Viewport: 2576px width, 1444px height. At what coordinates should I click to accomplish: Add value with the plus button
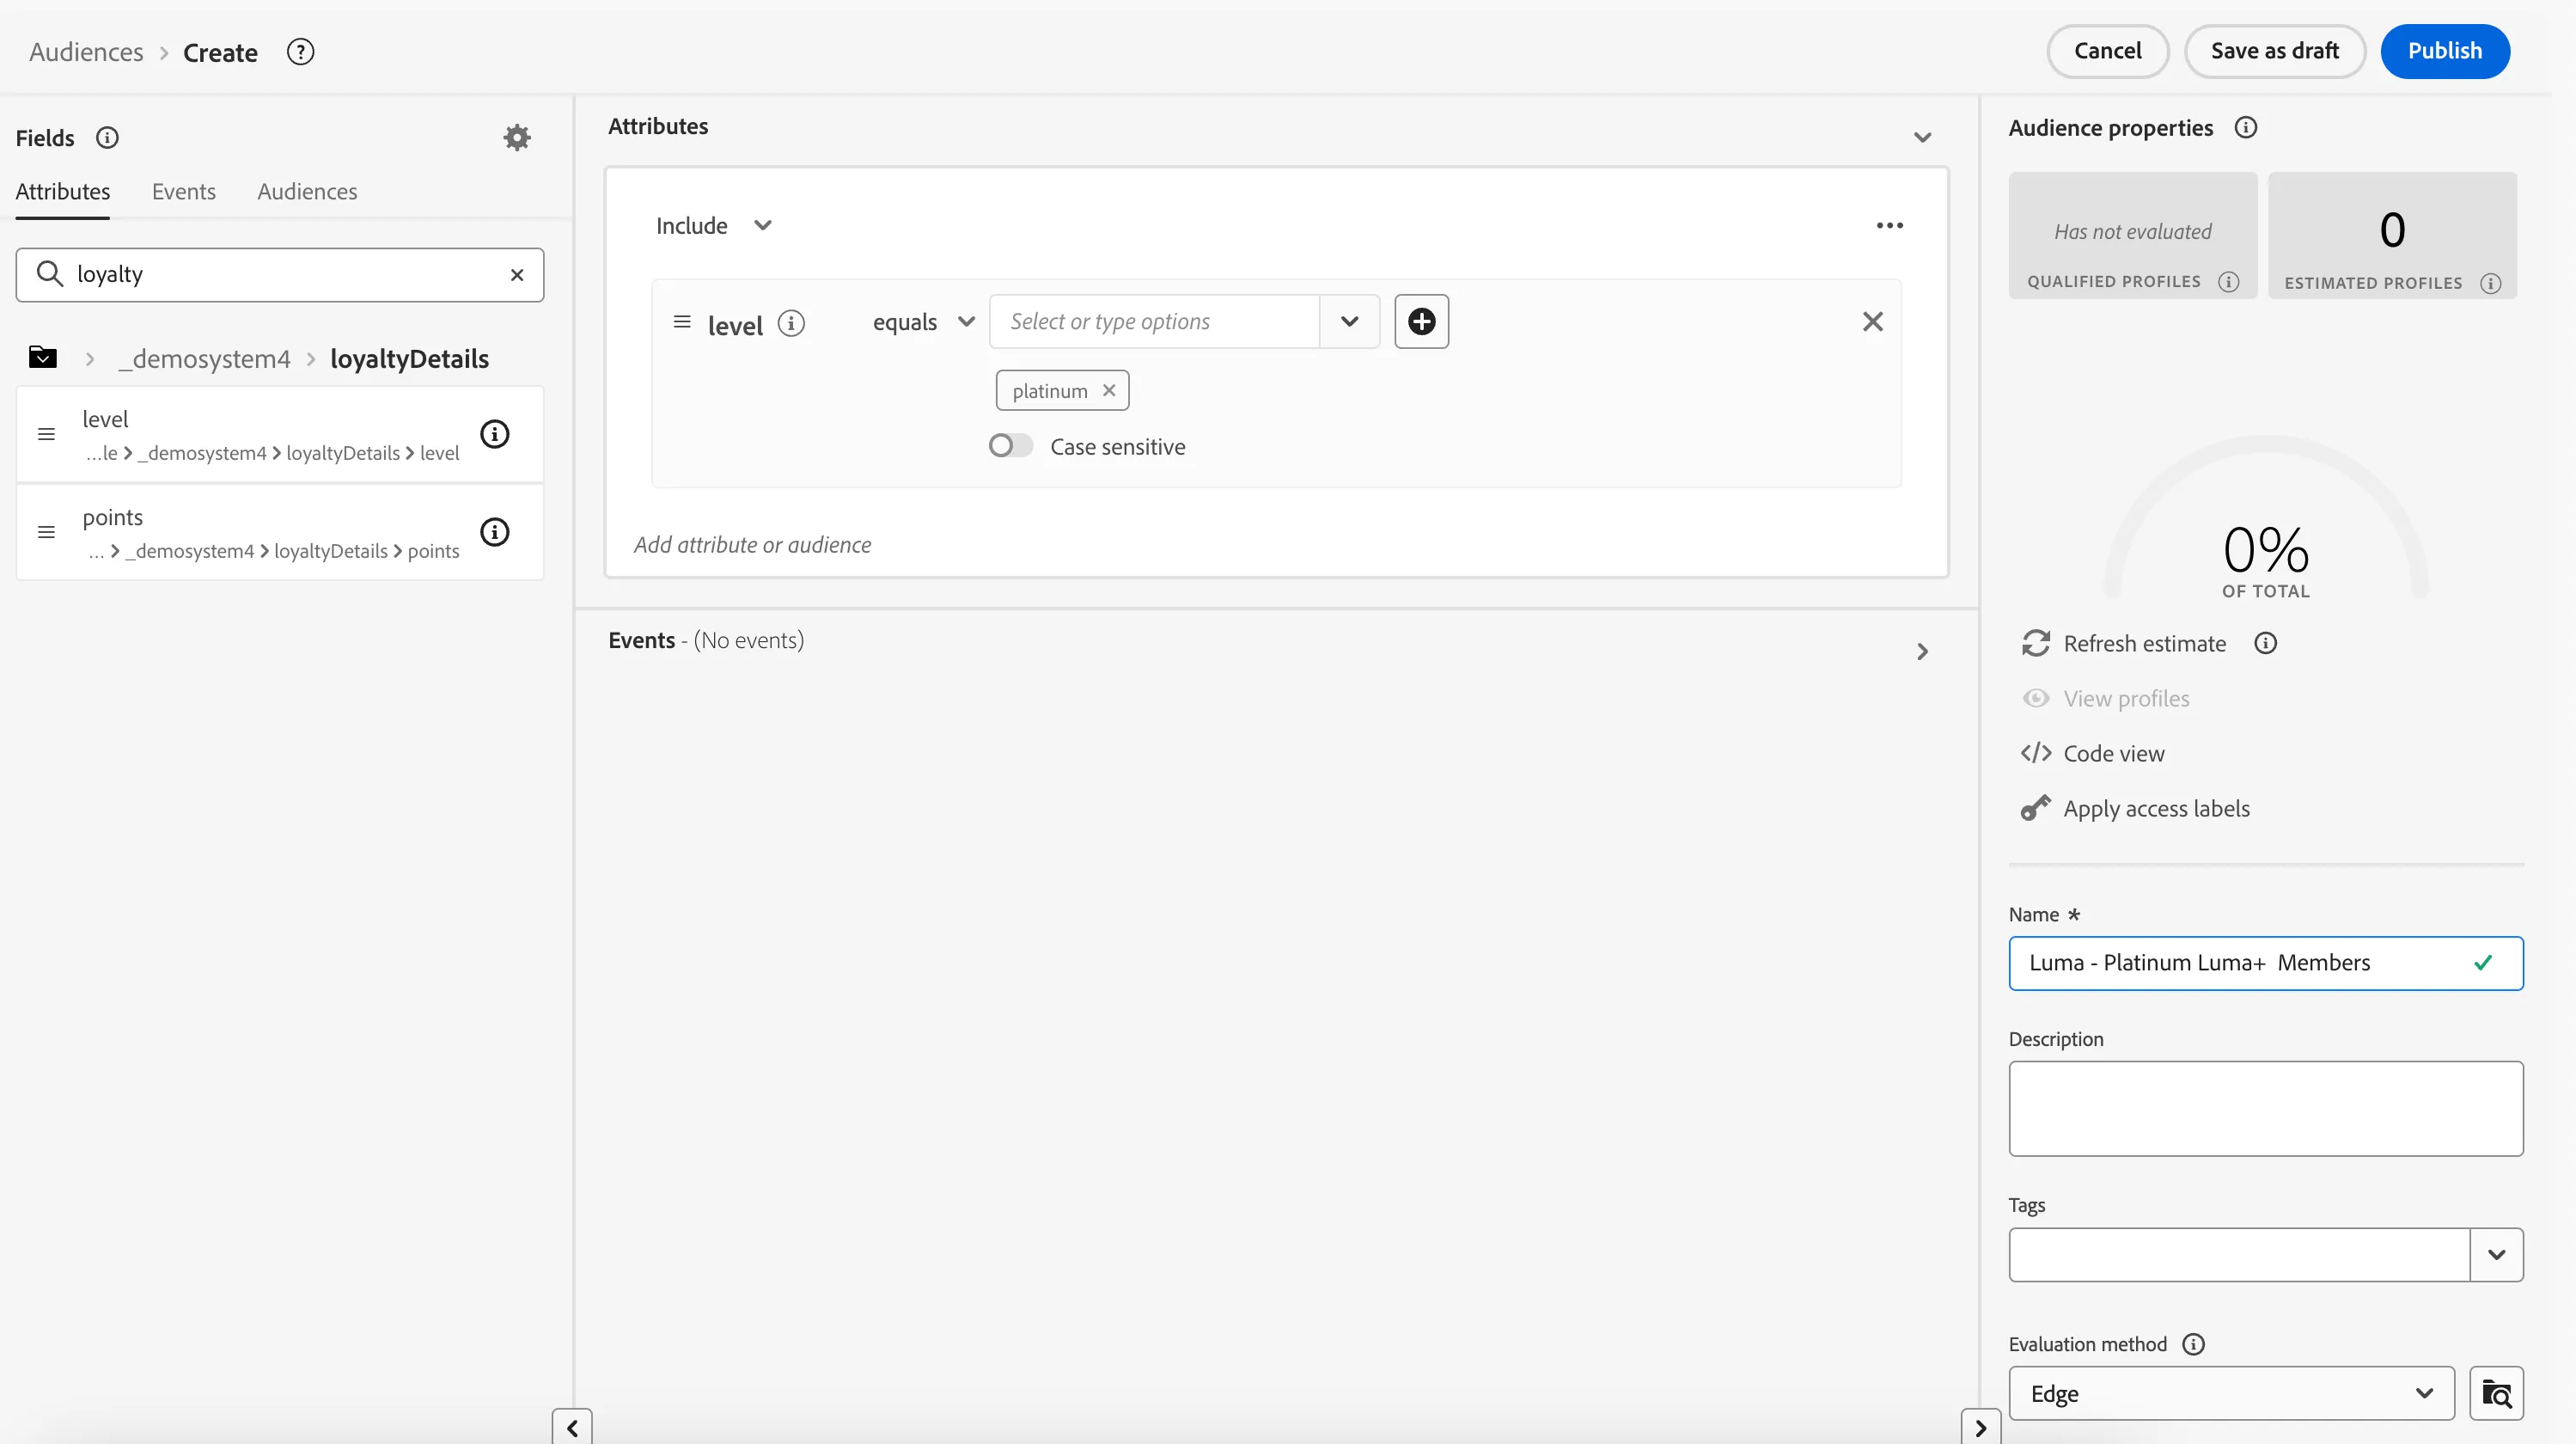pyautogui.click(x=1421, y=322)
